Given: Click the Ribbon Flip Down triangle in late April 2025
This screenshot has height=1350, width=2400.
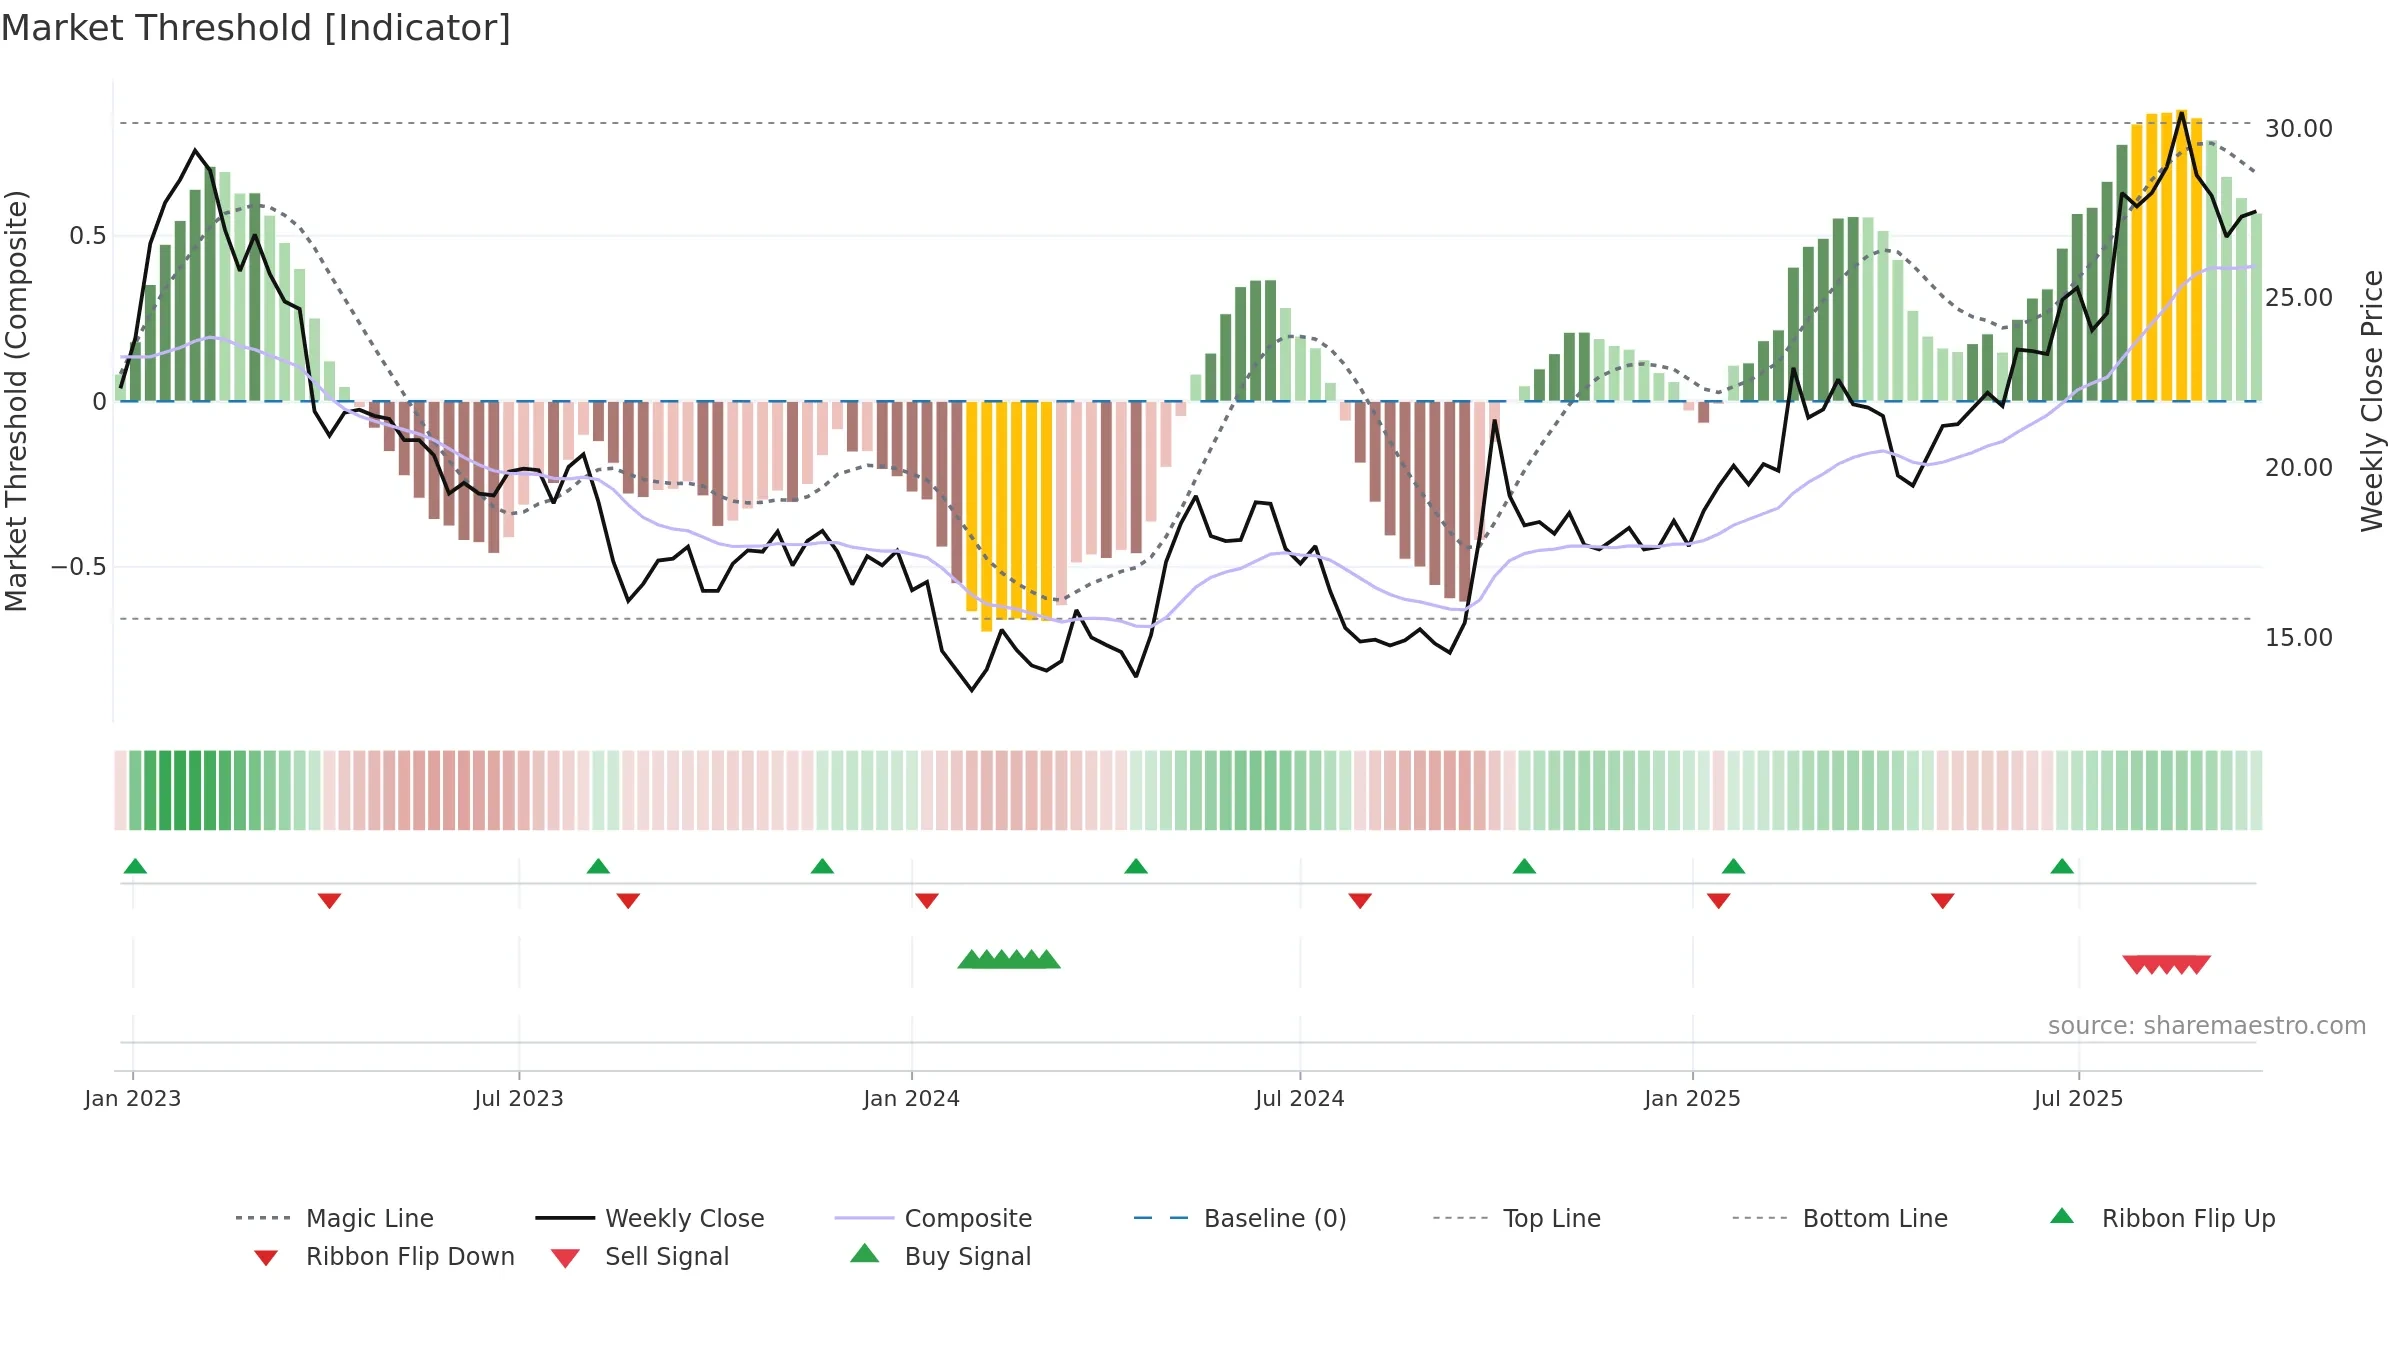Looking at the screenshot, I should (1943, 900).
